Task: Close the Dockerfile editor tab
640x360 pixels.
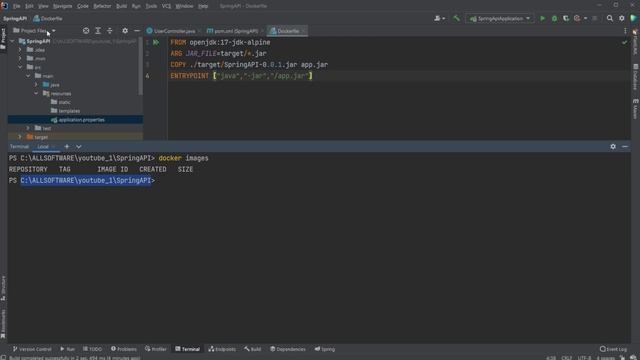Action: coord(303,31)
